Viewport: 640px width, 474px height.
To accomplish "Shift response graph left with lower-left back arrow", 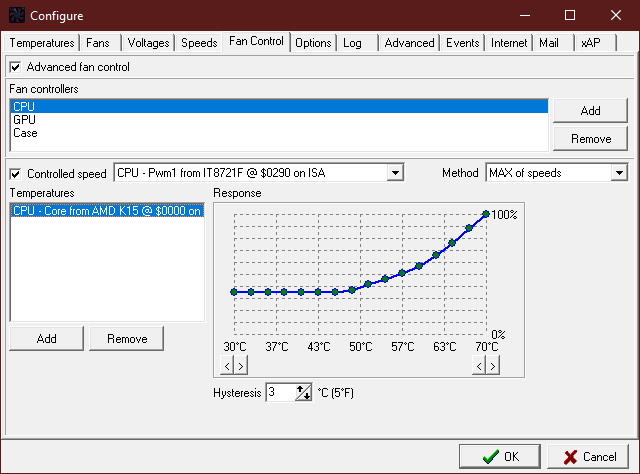I will 227,366.
